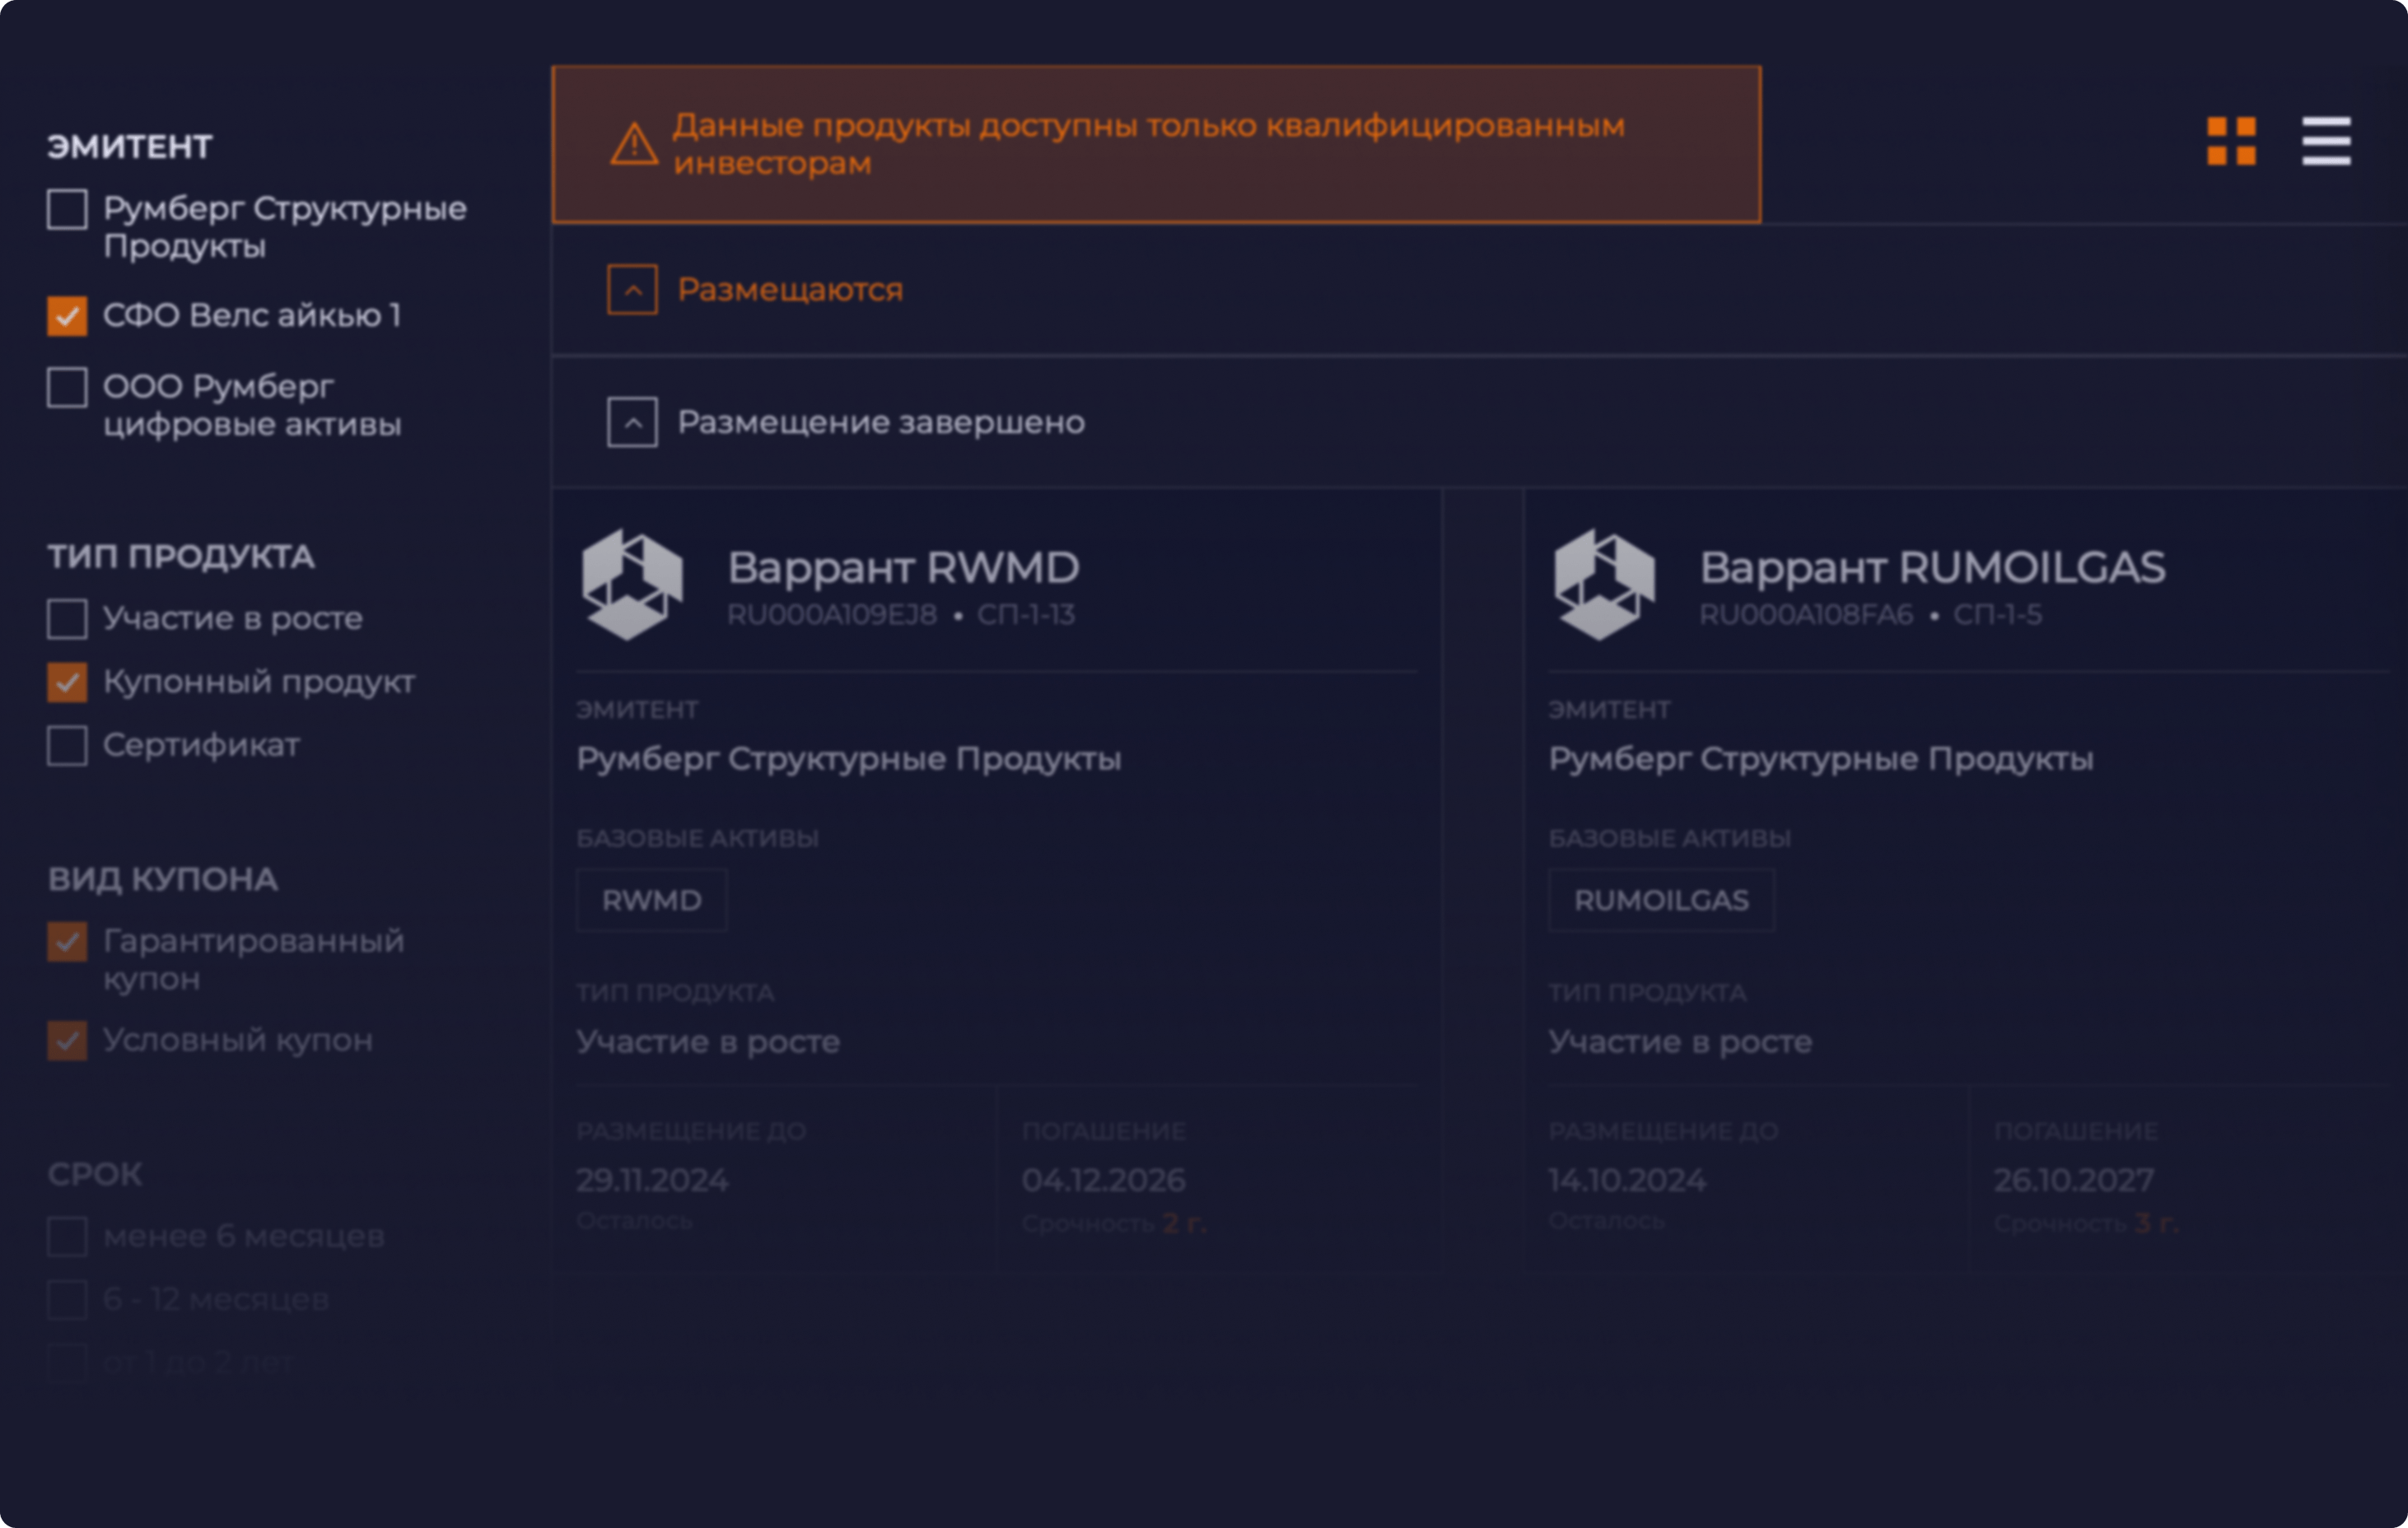
Task: Uncheck Гарантированный купон option
Action: coord(67,942)
